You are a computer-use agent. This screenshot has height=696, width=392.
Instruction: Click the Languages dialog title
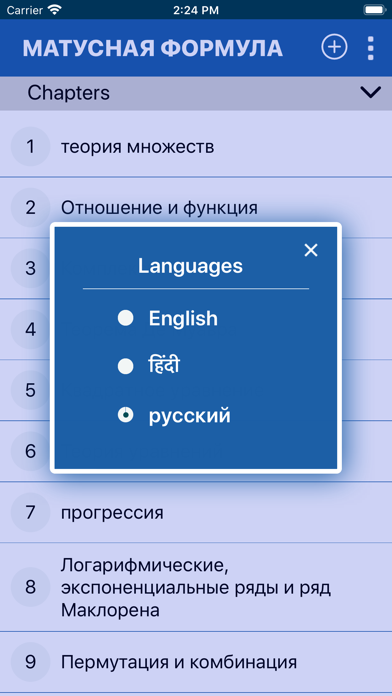click(190, 266)
